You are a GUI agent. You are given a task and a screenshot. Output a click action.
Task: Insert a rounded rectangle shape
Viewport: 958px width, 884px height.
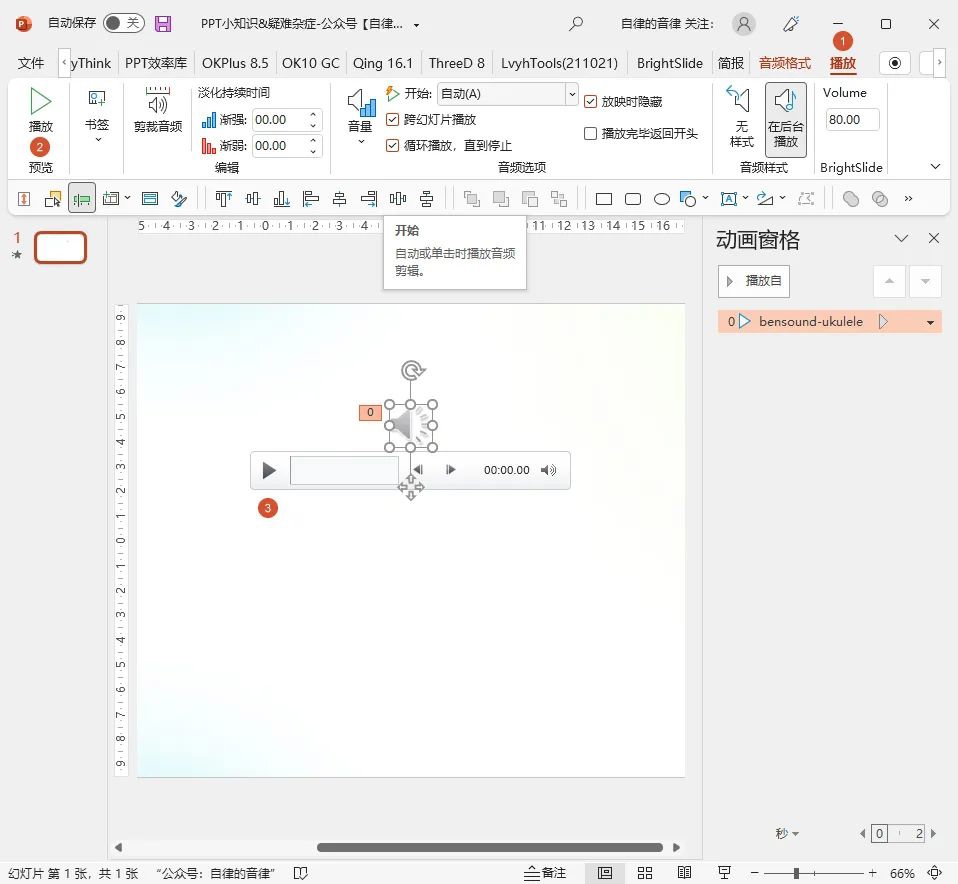[633, 199]
